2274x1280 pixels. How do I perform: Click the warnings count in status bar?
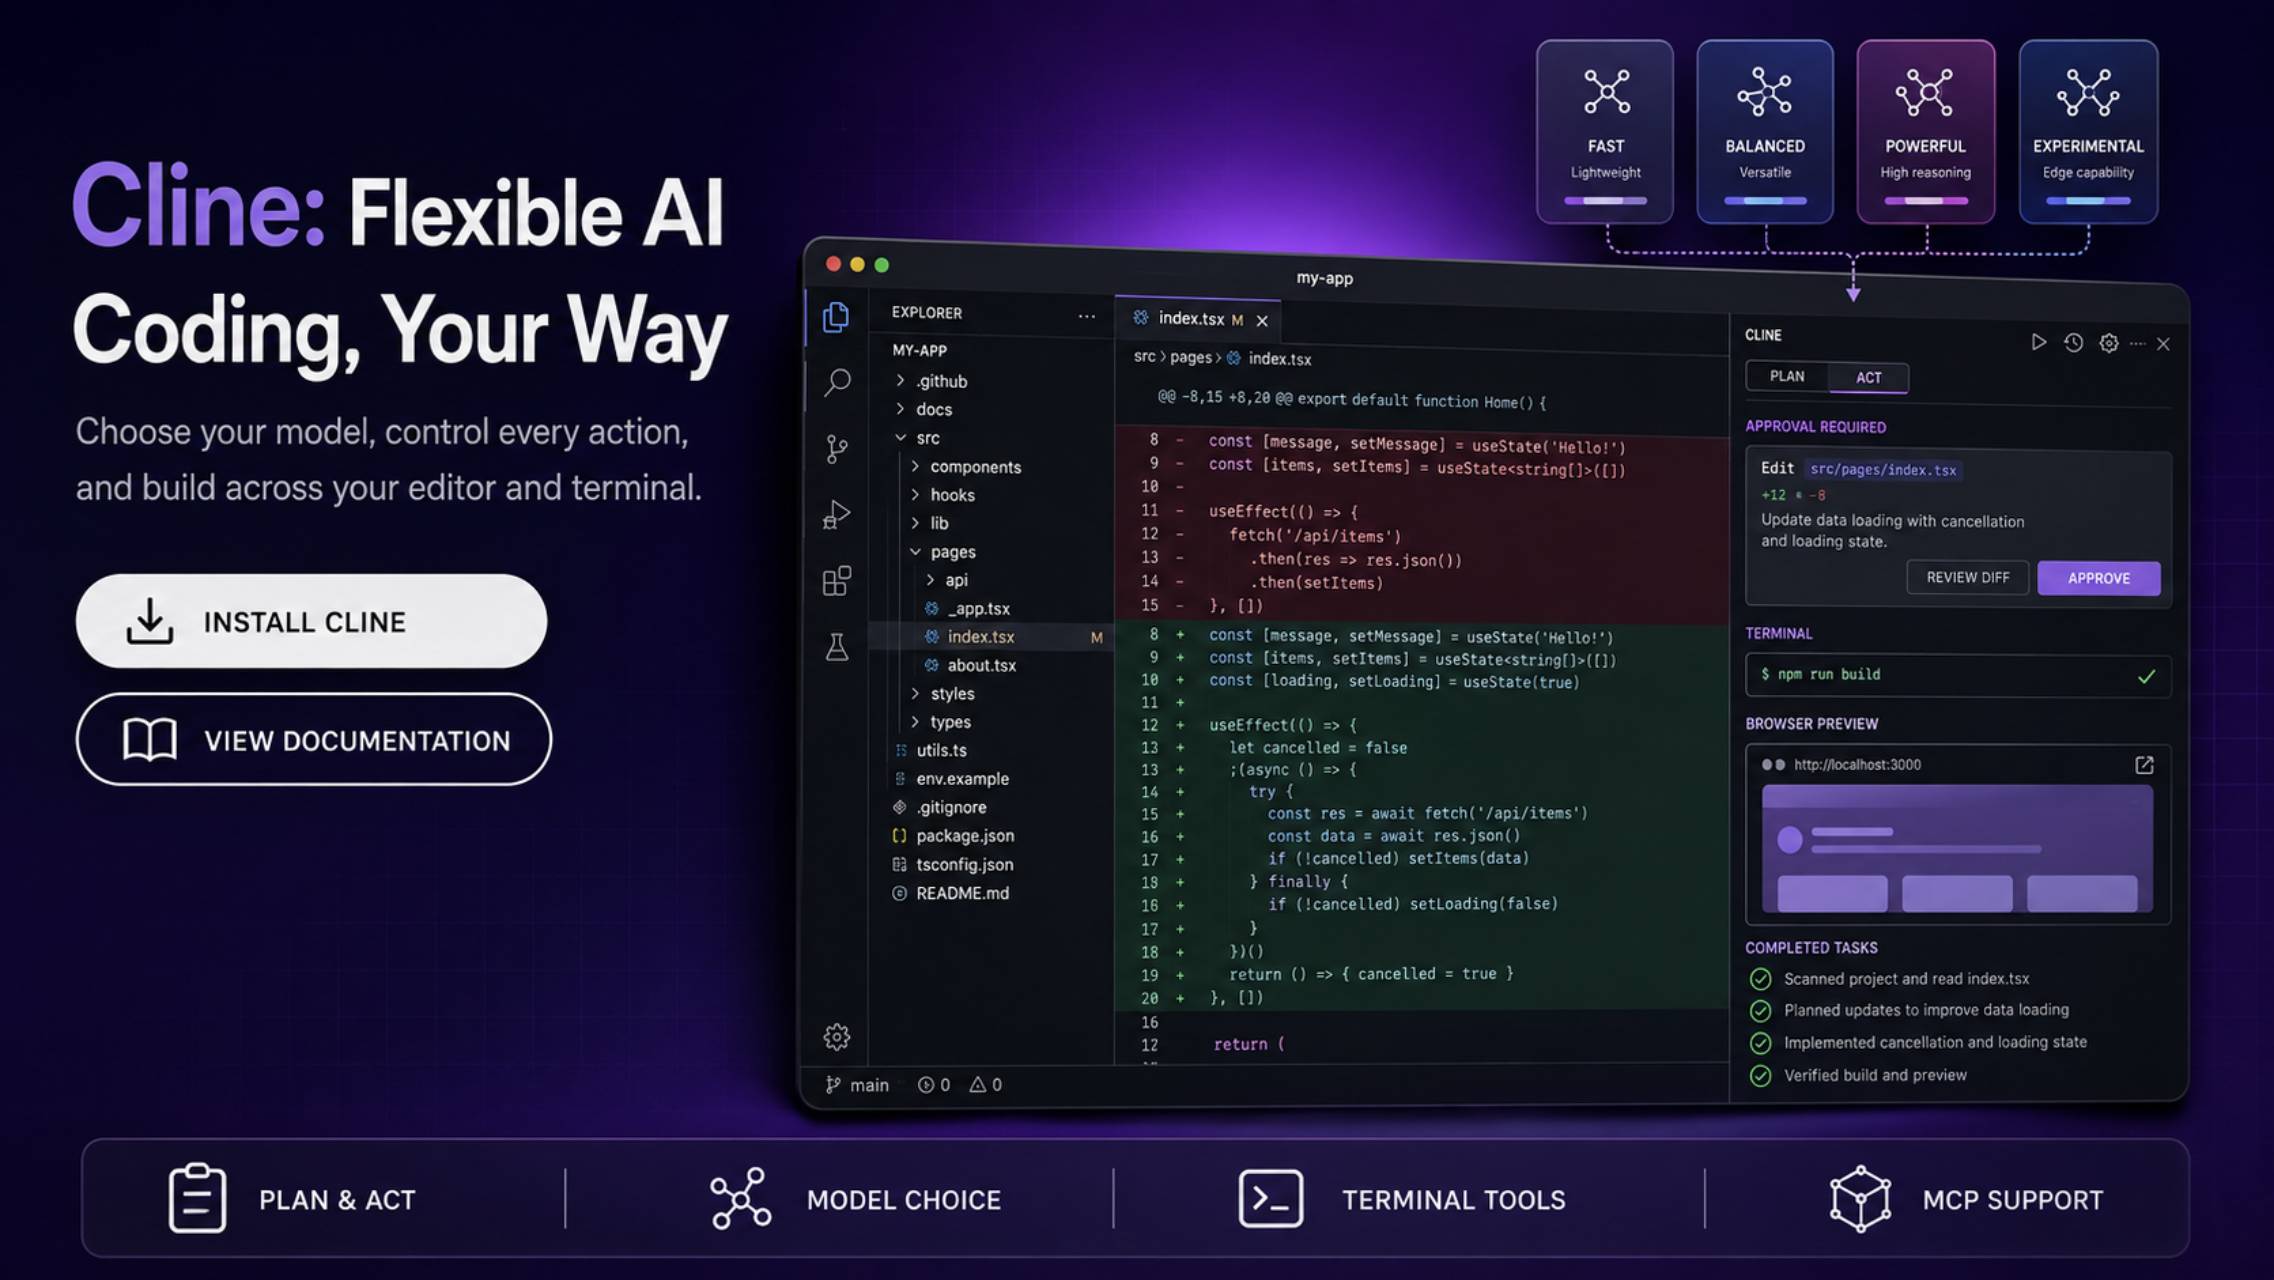coord(986,1085)
